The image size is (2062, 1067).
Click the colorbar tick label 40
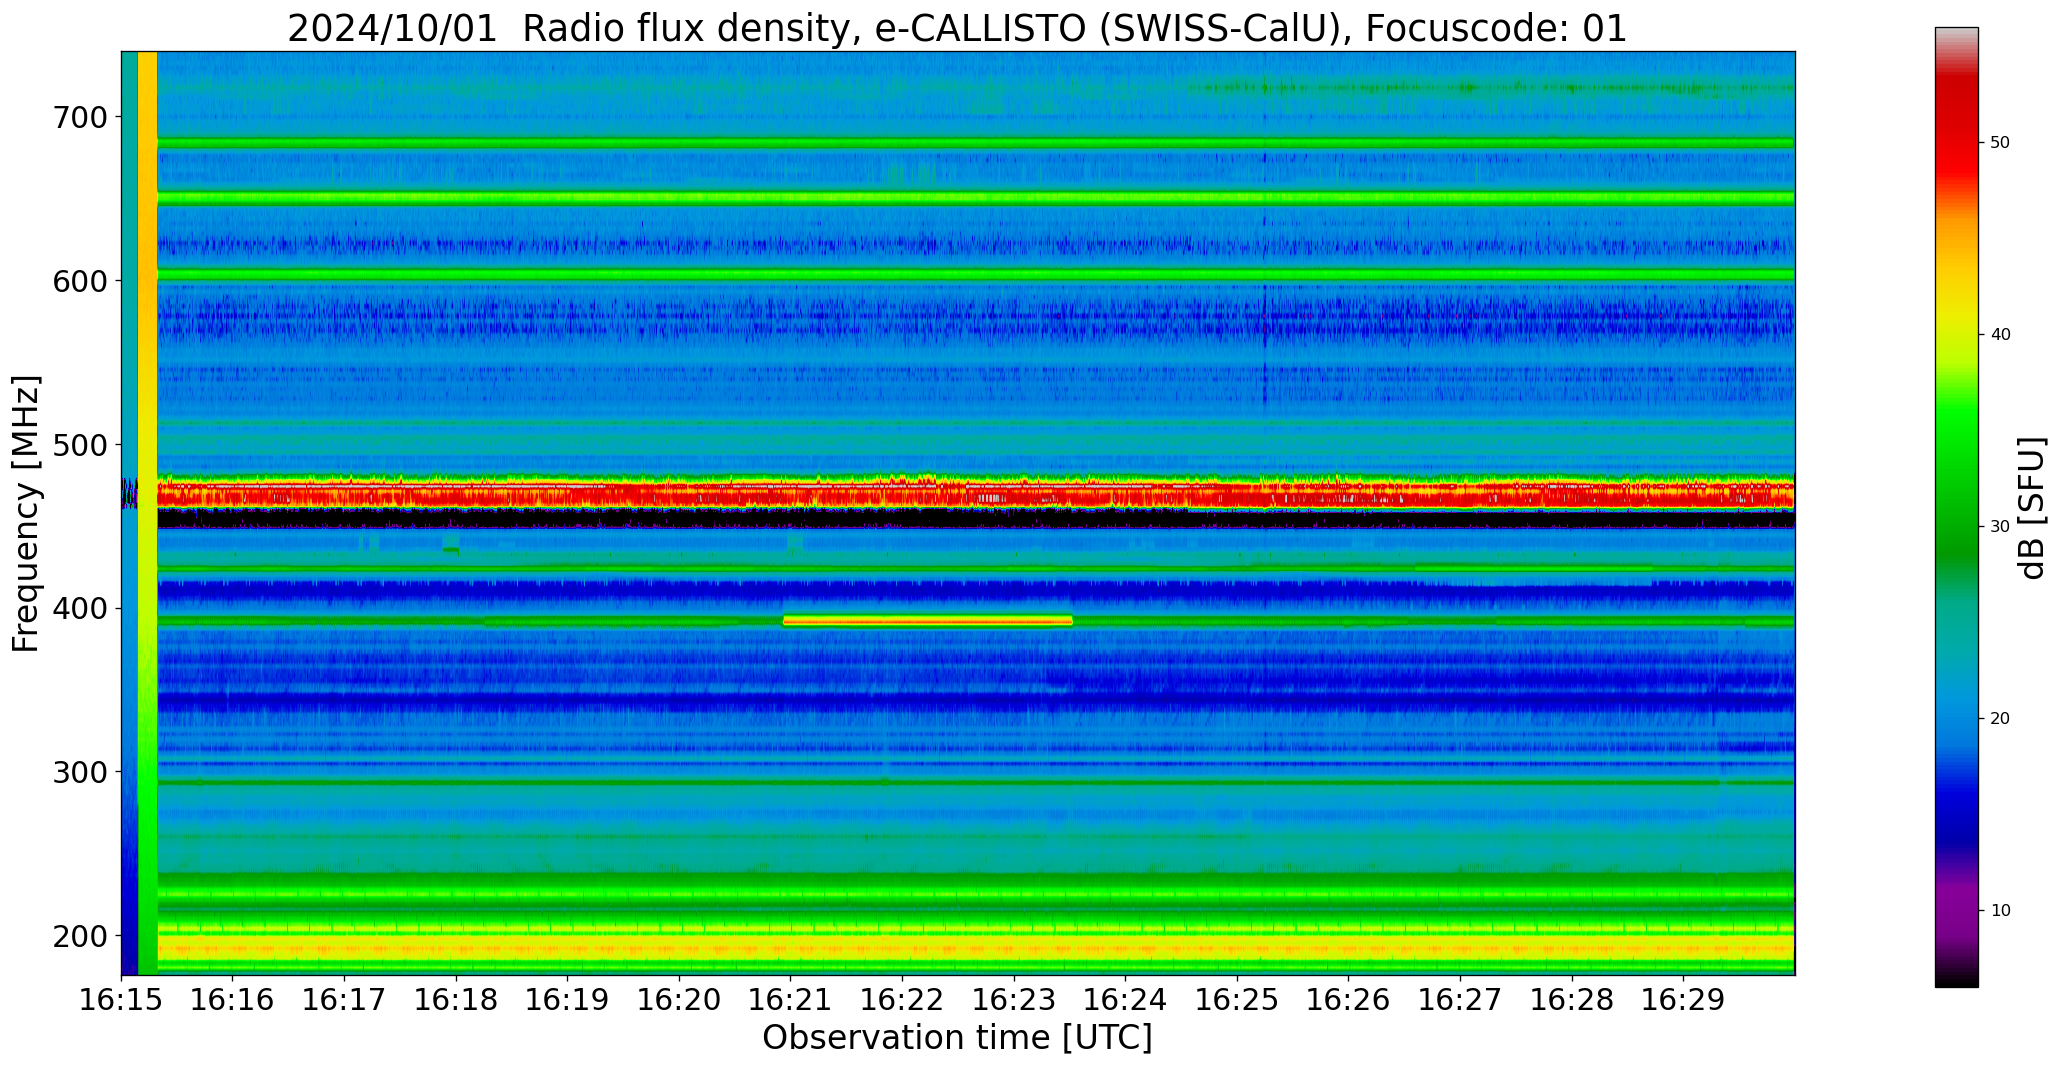pyautogui.click(x=2000, y=335)
